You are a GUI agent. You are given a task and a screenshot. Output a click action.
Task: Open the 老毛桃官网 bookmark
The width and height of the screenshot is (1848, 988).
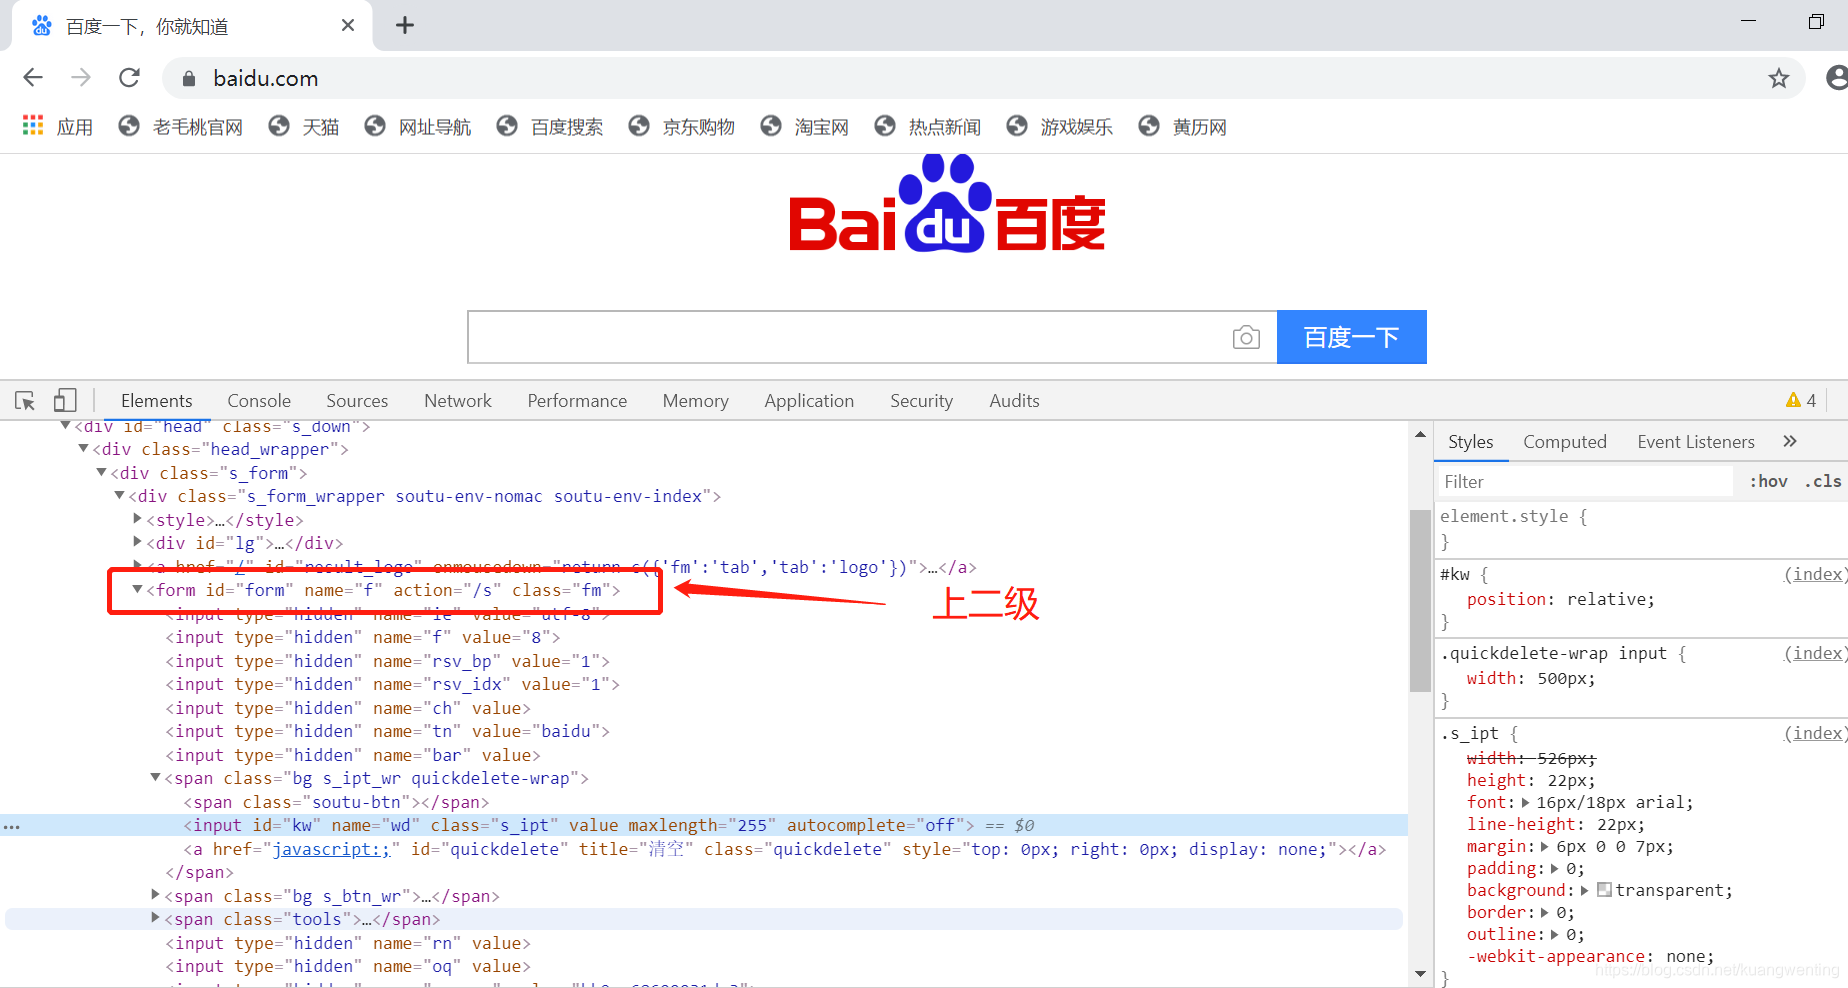(181, 126)
